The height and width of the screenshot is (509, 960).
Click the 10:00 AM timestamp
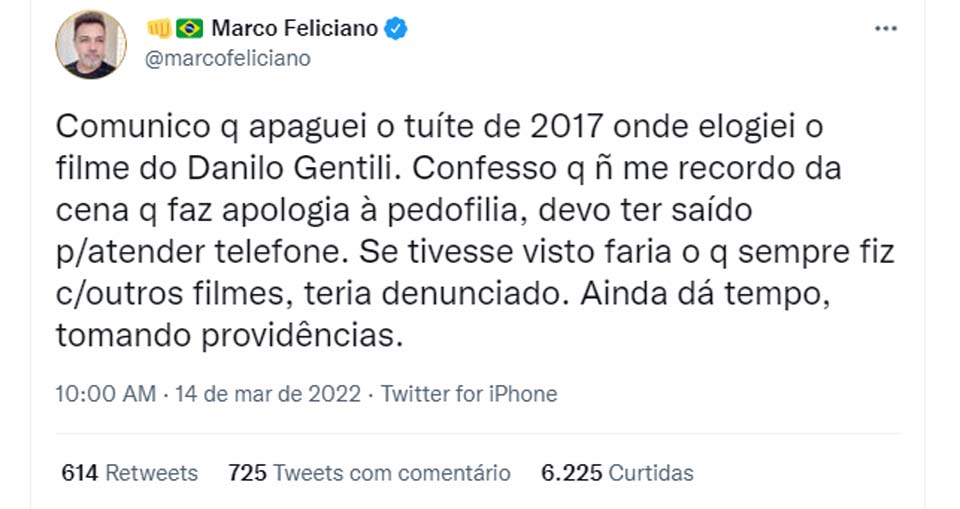click(106, 394)
